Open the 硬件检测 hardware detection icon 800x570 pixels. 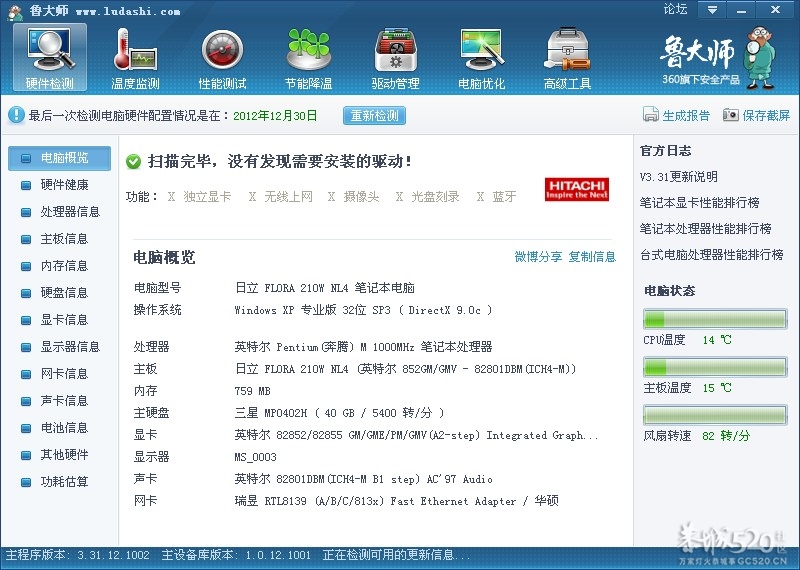(50, 57)
